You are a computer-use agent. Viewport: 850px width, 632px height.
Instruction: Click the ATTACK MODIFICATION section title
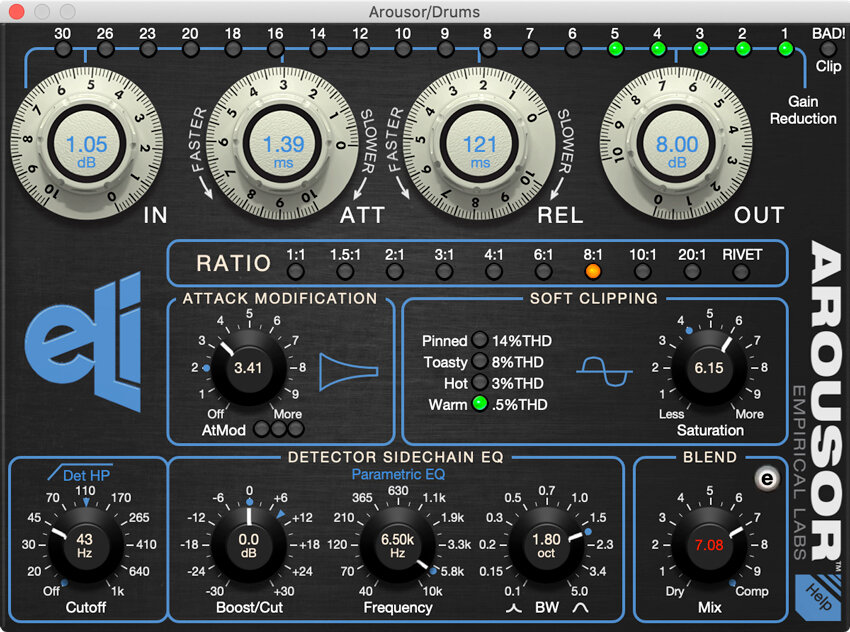click(x=280, y=298)
